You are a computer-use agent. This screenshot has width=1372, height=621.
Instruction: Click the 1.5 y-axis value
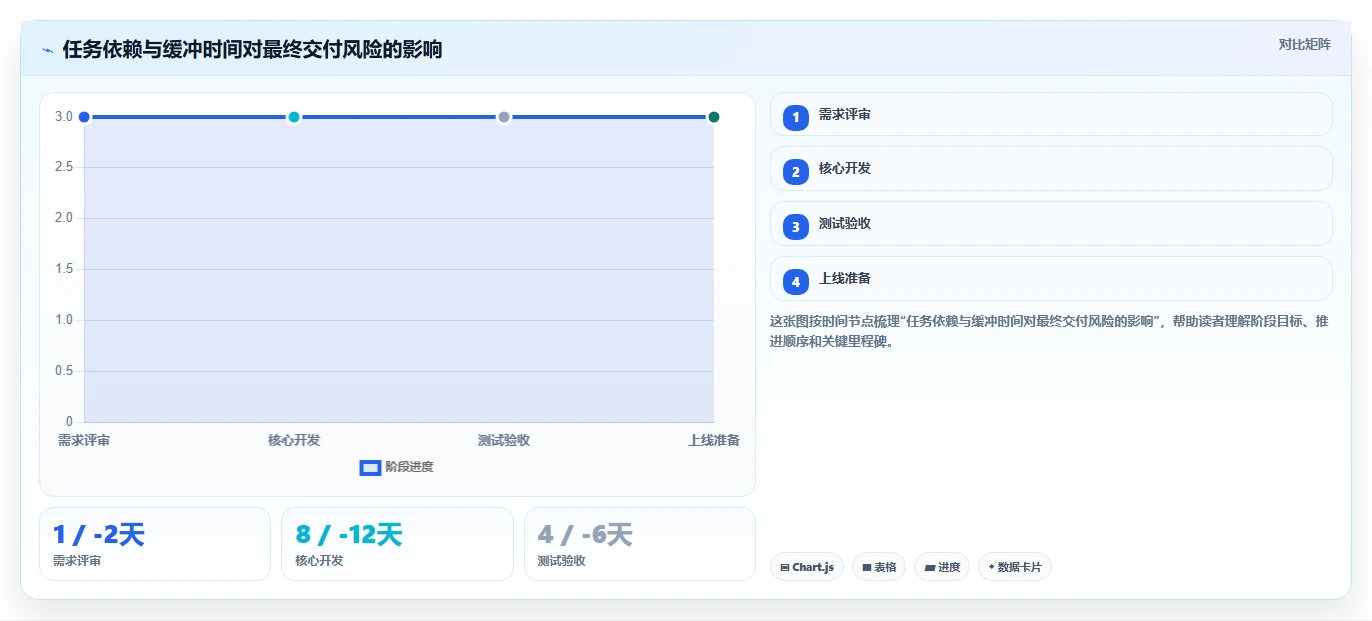(64, 269)
